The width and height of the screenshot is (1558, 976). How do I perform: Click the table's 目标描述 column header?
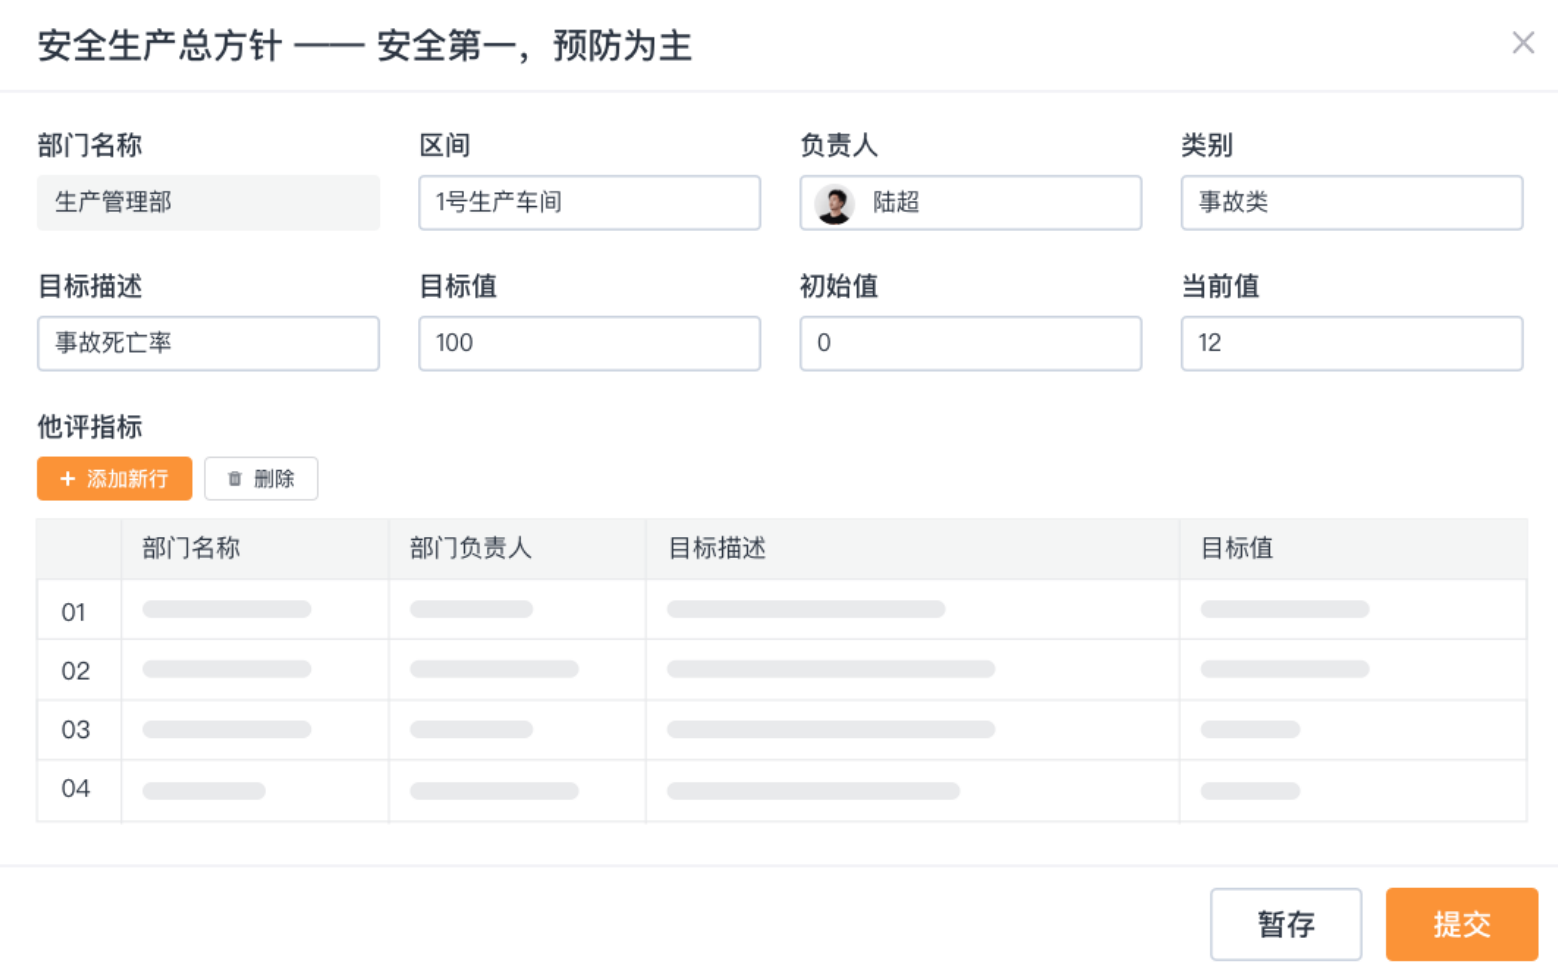pos(717,548)
